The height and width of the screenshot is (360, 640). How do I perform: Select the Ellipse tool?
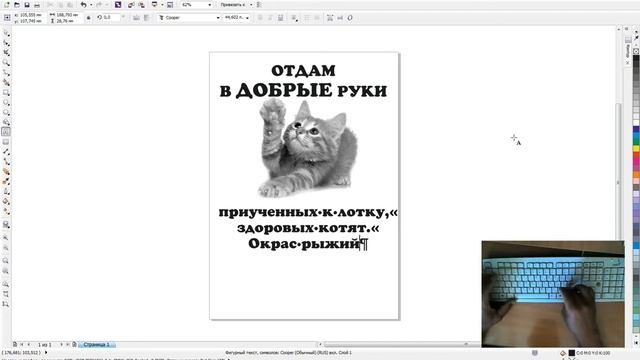tap(6, 102)
